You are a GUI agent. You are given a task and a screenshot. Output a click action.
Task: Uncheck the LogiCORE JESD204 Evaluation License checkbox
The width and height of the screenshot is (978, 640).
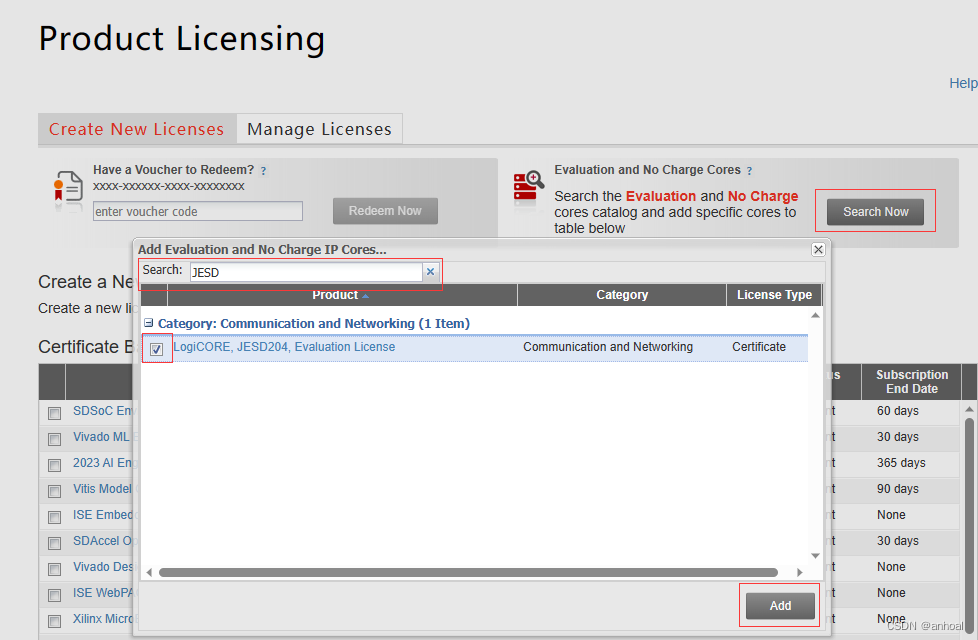point(157,349)
